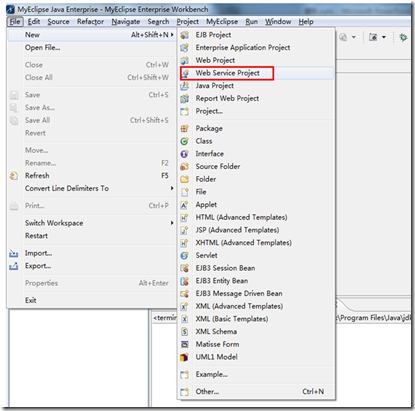Click the Refresh icon in File menu
Screen dimensions: 415x411
[14, 176]
